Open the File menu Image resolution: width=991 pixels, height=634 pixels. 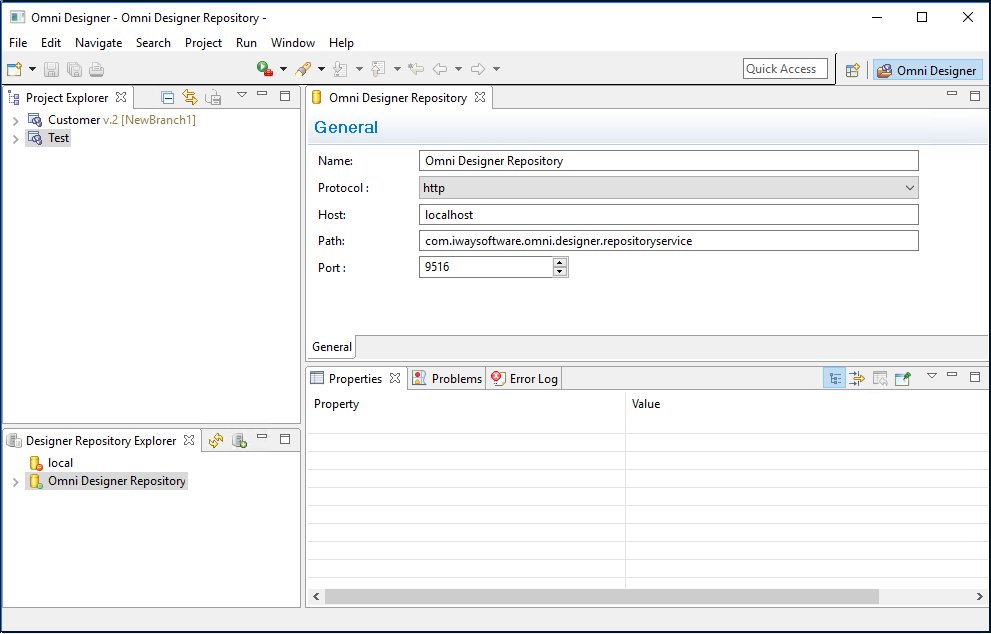click(18, 43)
